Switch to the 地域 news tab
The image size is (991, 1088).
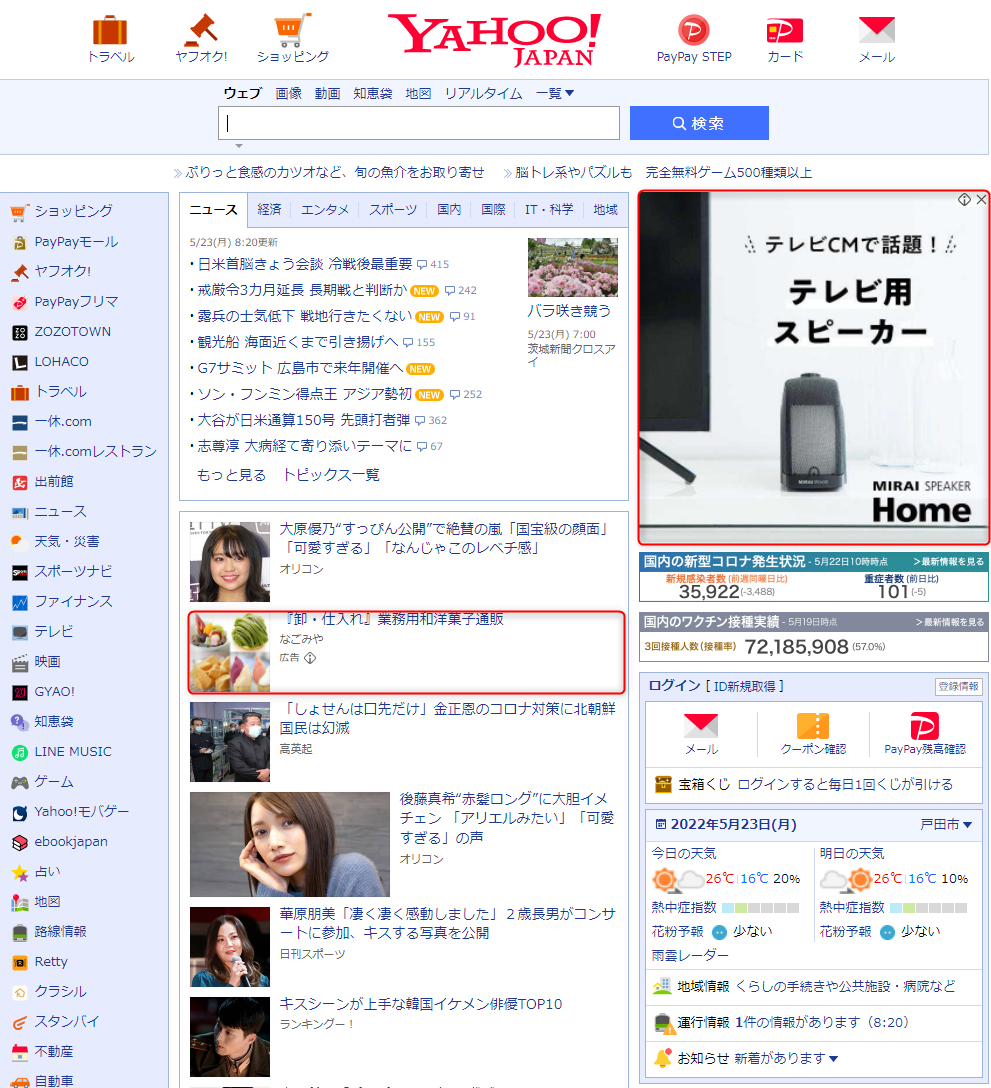[605, 210]
